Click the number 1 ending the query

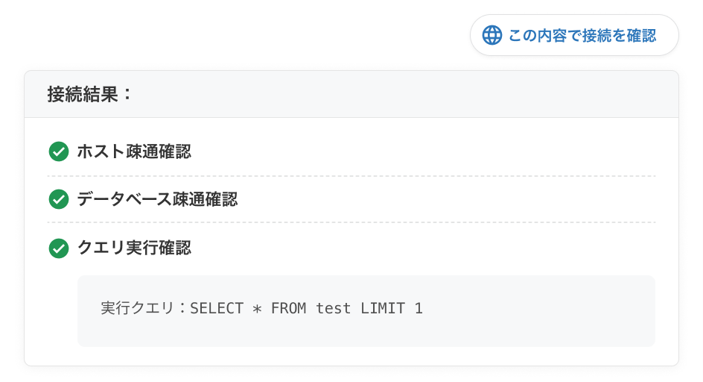[418, 308]
